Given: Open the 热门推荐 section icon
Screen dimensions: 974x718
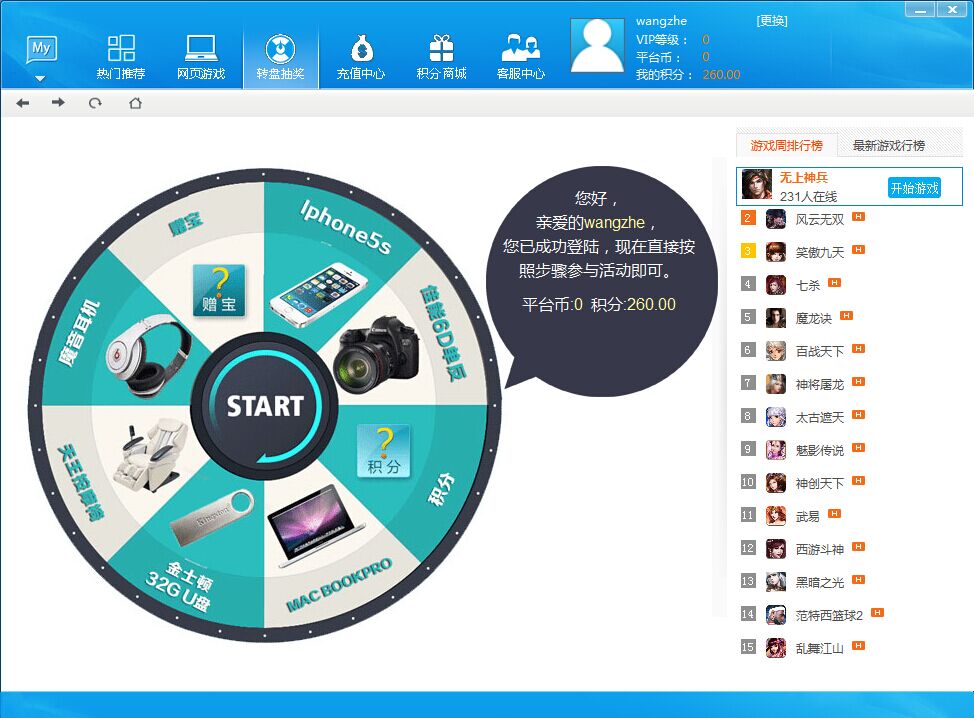Looking at the screenshot, I should click(x=121, y=48).
